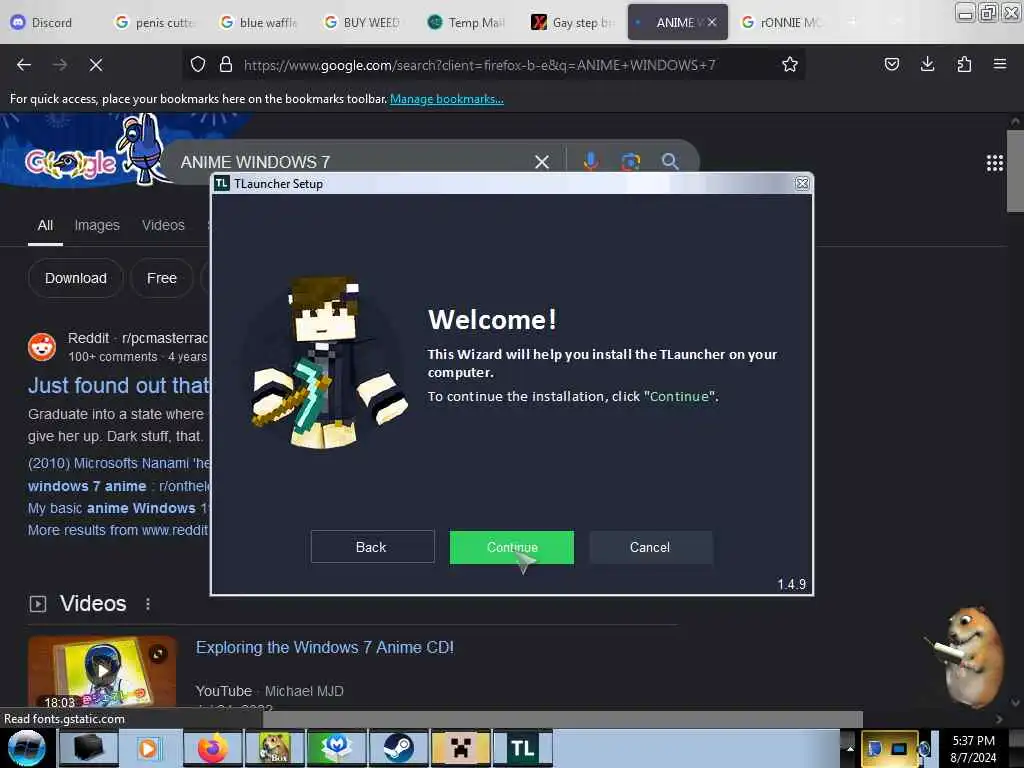Viewport: 1024px width, 768px height.
Task: Click the Free search chip
Action: pos(162,278)
